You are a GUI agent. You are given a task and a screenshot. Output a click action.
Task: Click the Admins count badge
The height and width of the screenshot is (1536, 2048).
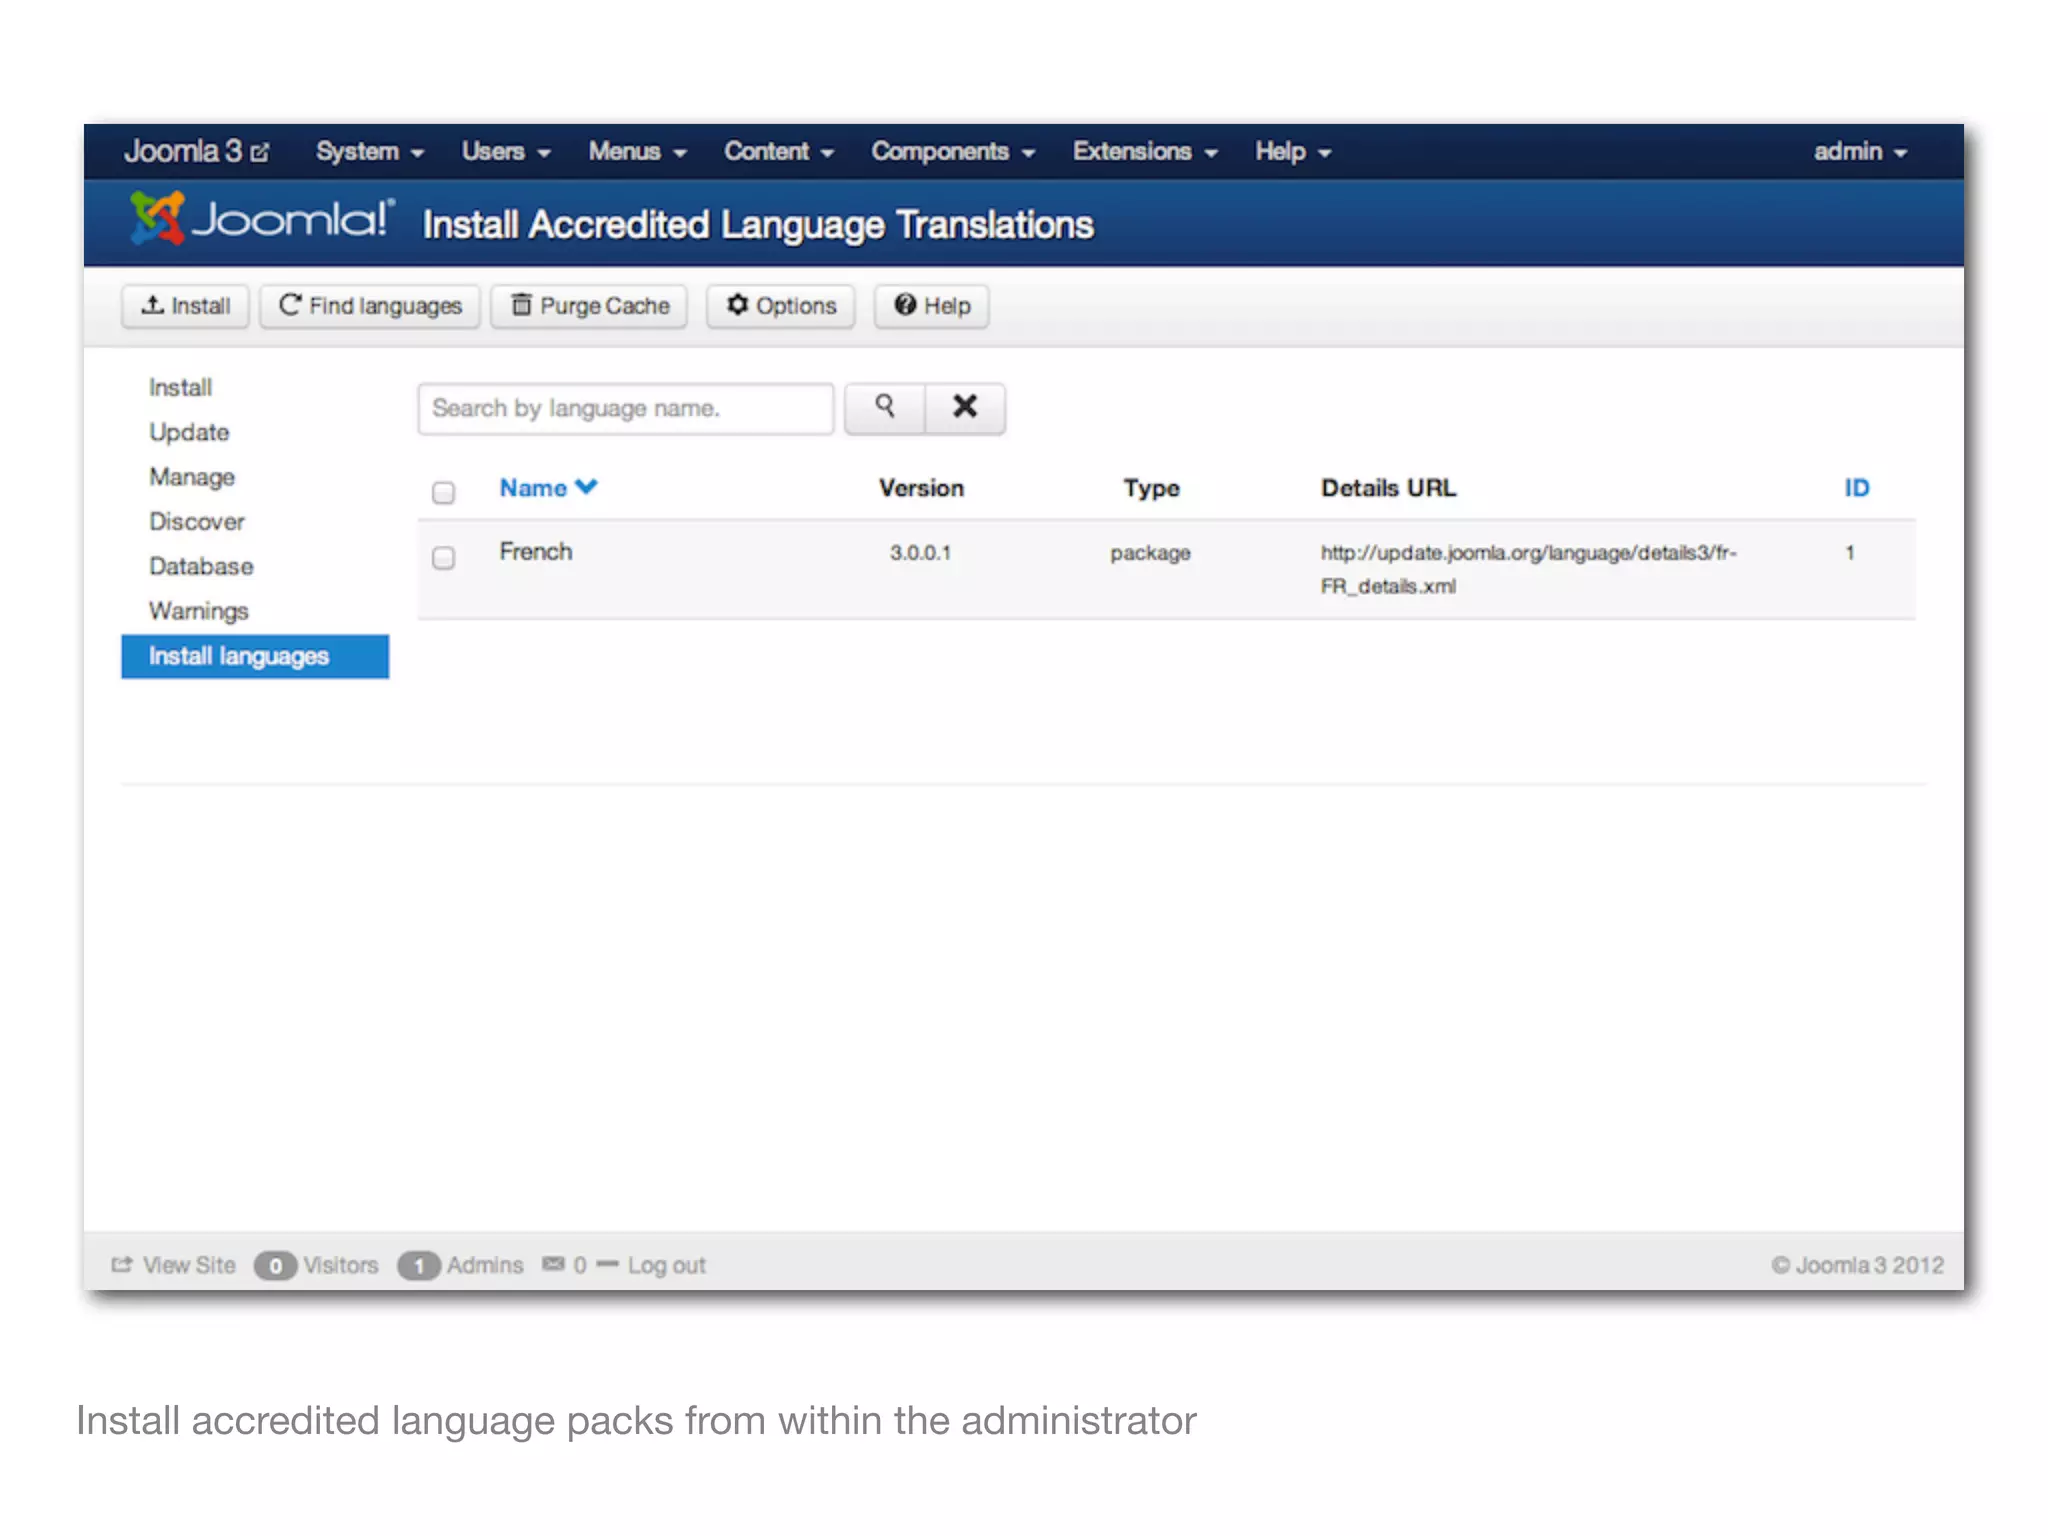[419, 1265]
